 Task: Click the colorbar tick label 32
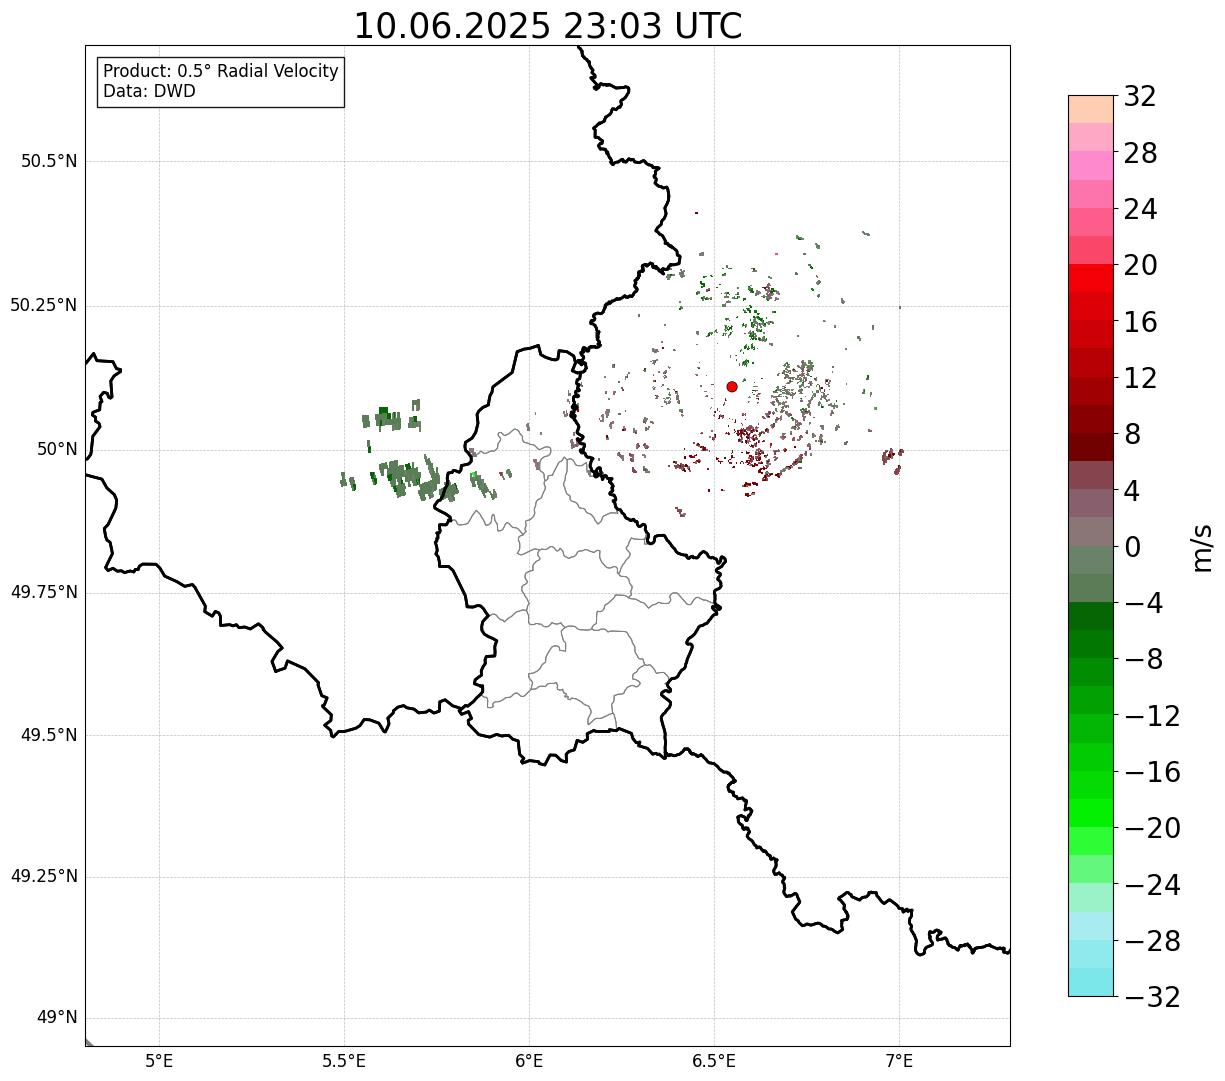coord(1140,96)
